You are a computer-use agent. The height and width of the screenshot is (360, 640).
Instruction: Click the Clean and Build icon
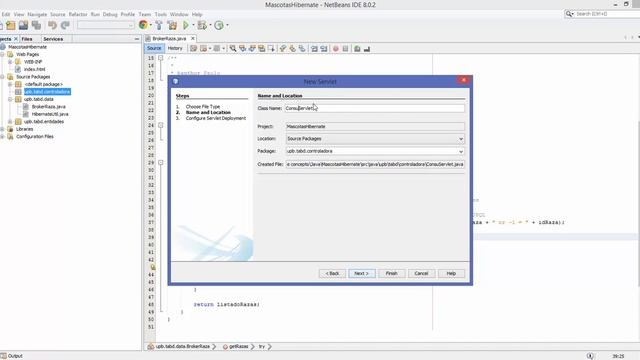coord(172,25)
